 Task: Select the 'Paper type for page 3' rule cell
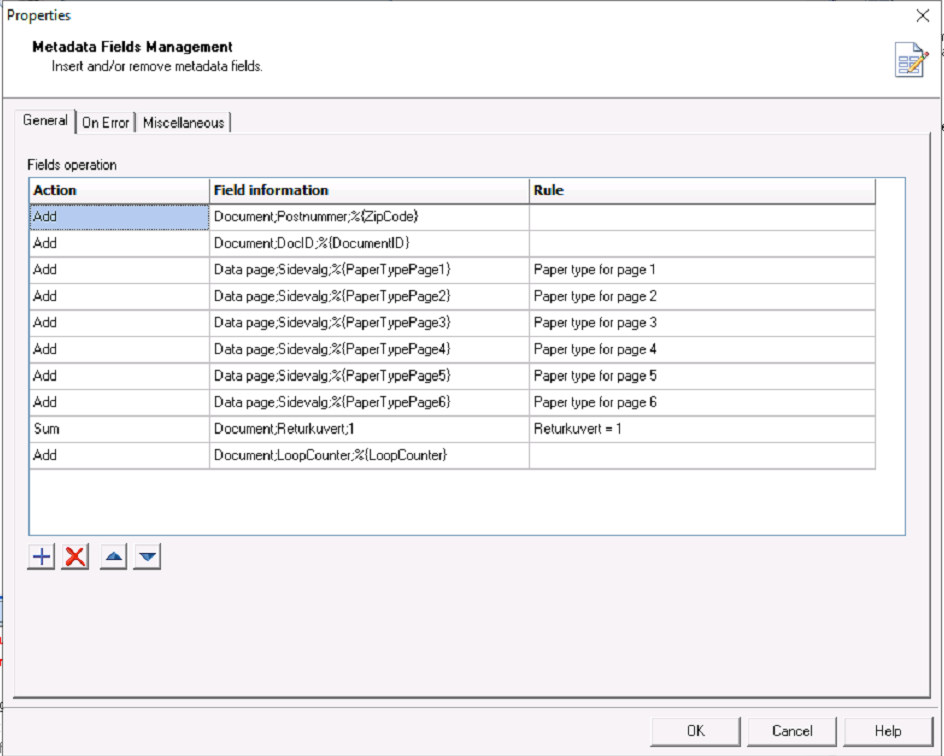point(703,323)
